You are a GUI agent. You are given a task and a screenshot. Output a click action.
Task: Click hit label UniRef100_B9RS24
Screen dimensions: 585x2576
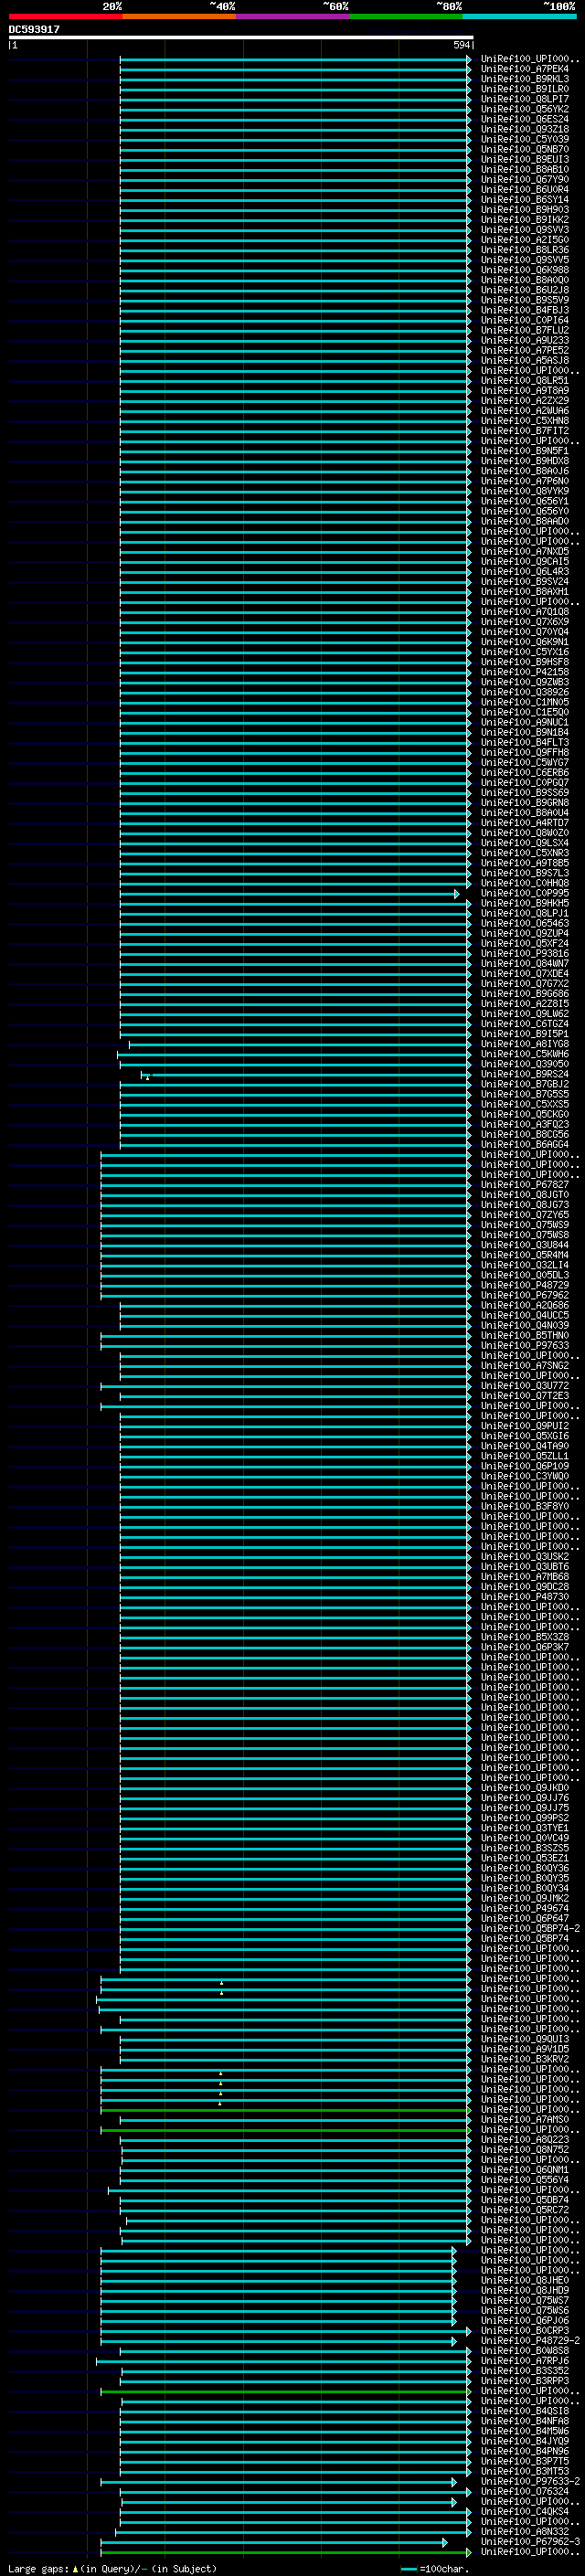click(x=525, y=1074)
